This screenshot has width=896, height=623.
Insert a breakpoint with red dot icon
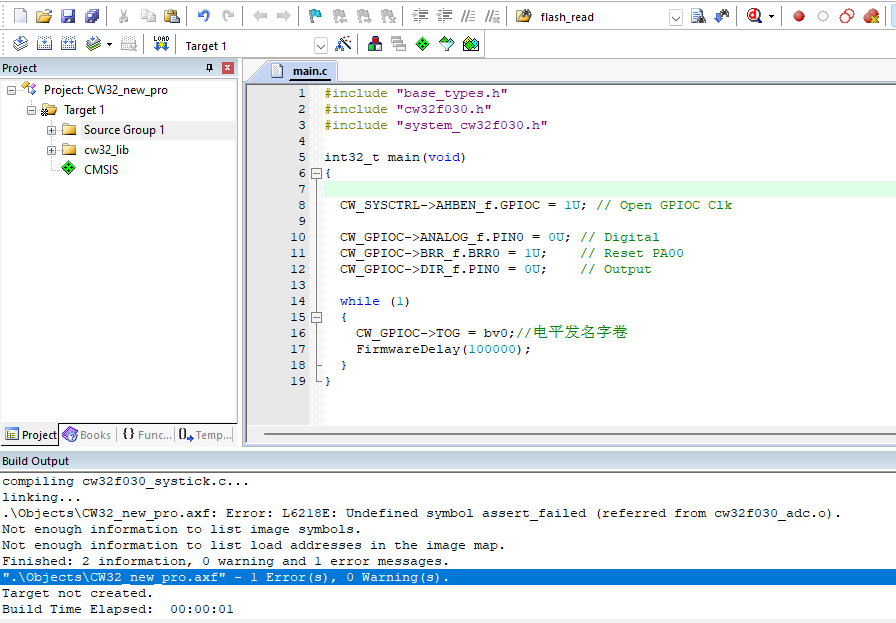(x=799, y=16)
